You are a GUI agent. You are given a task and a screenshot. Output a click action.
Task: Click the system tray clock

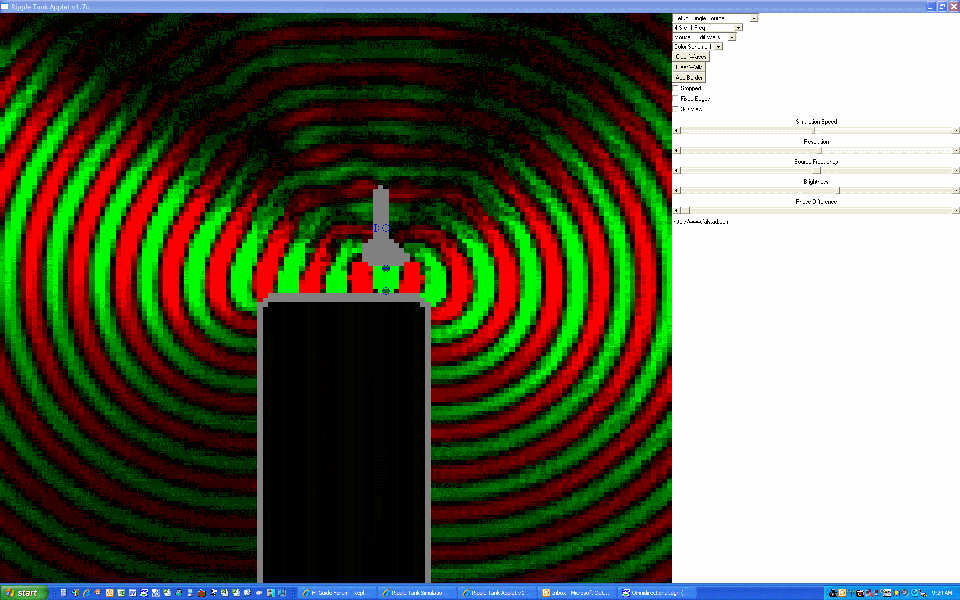click(942, 593)
